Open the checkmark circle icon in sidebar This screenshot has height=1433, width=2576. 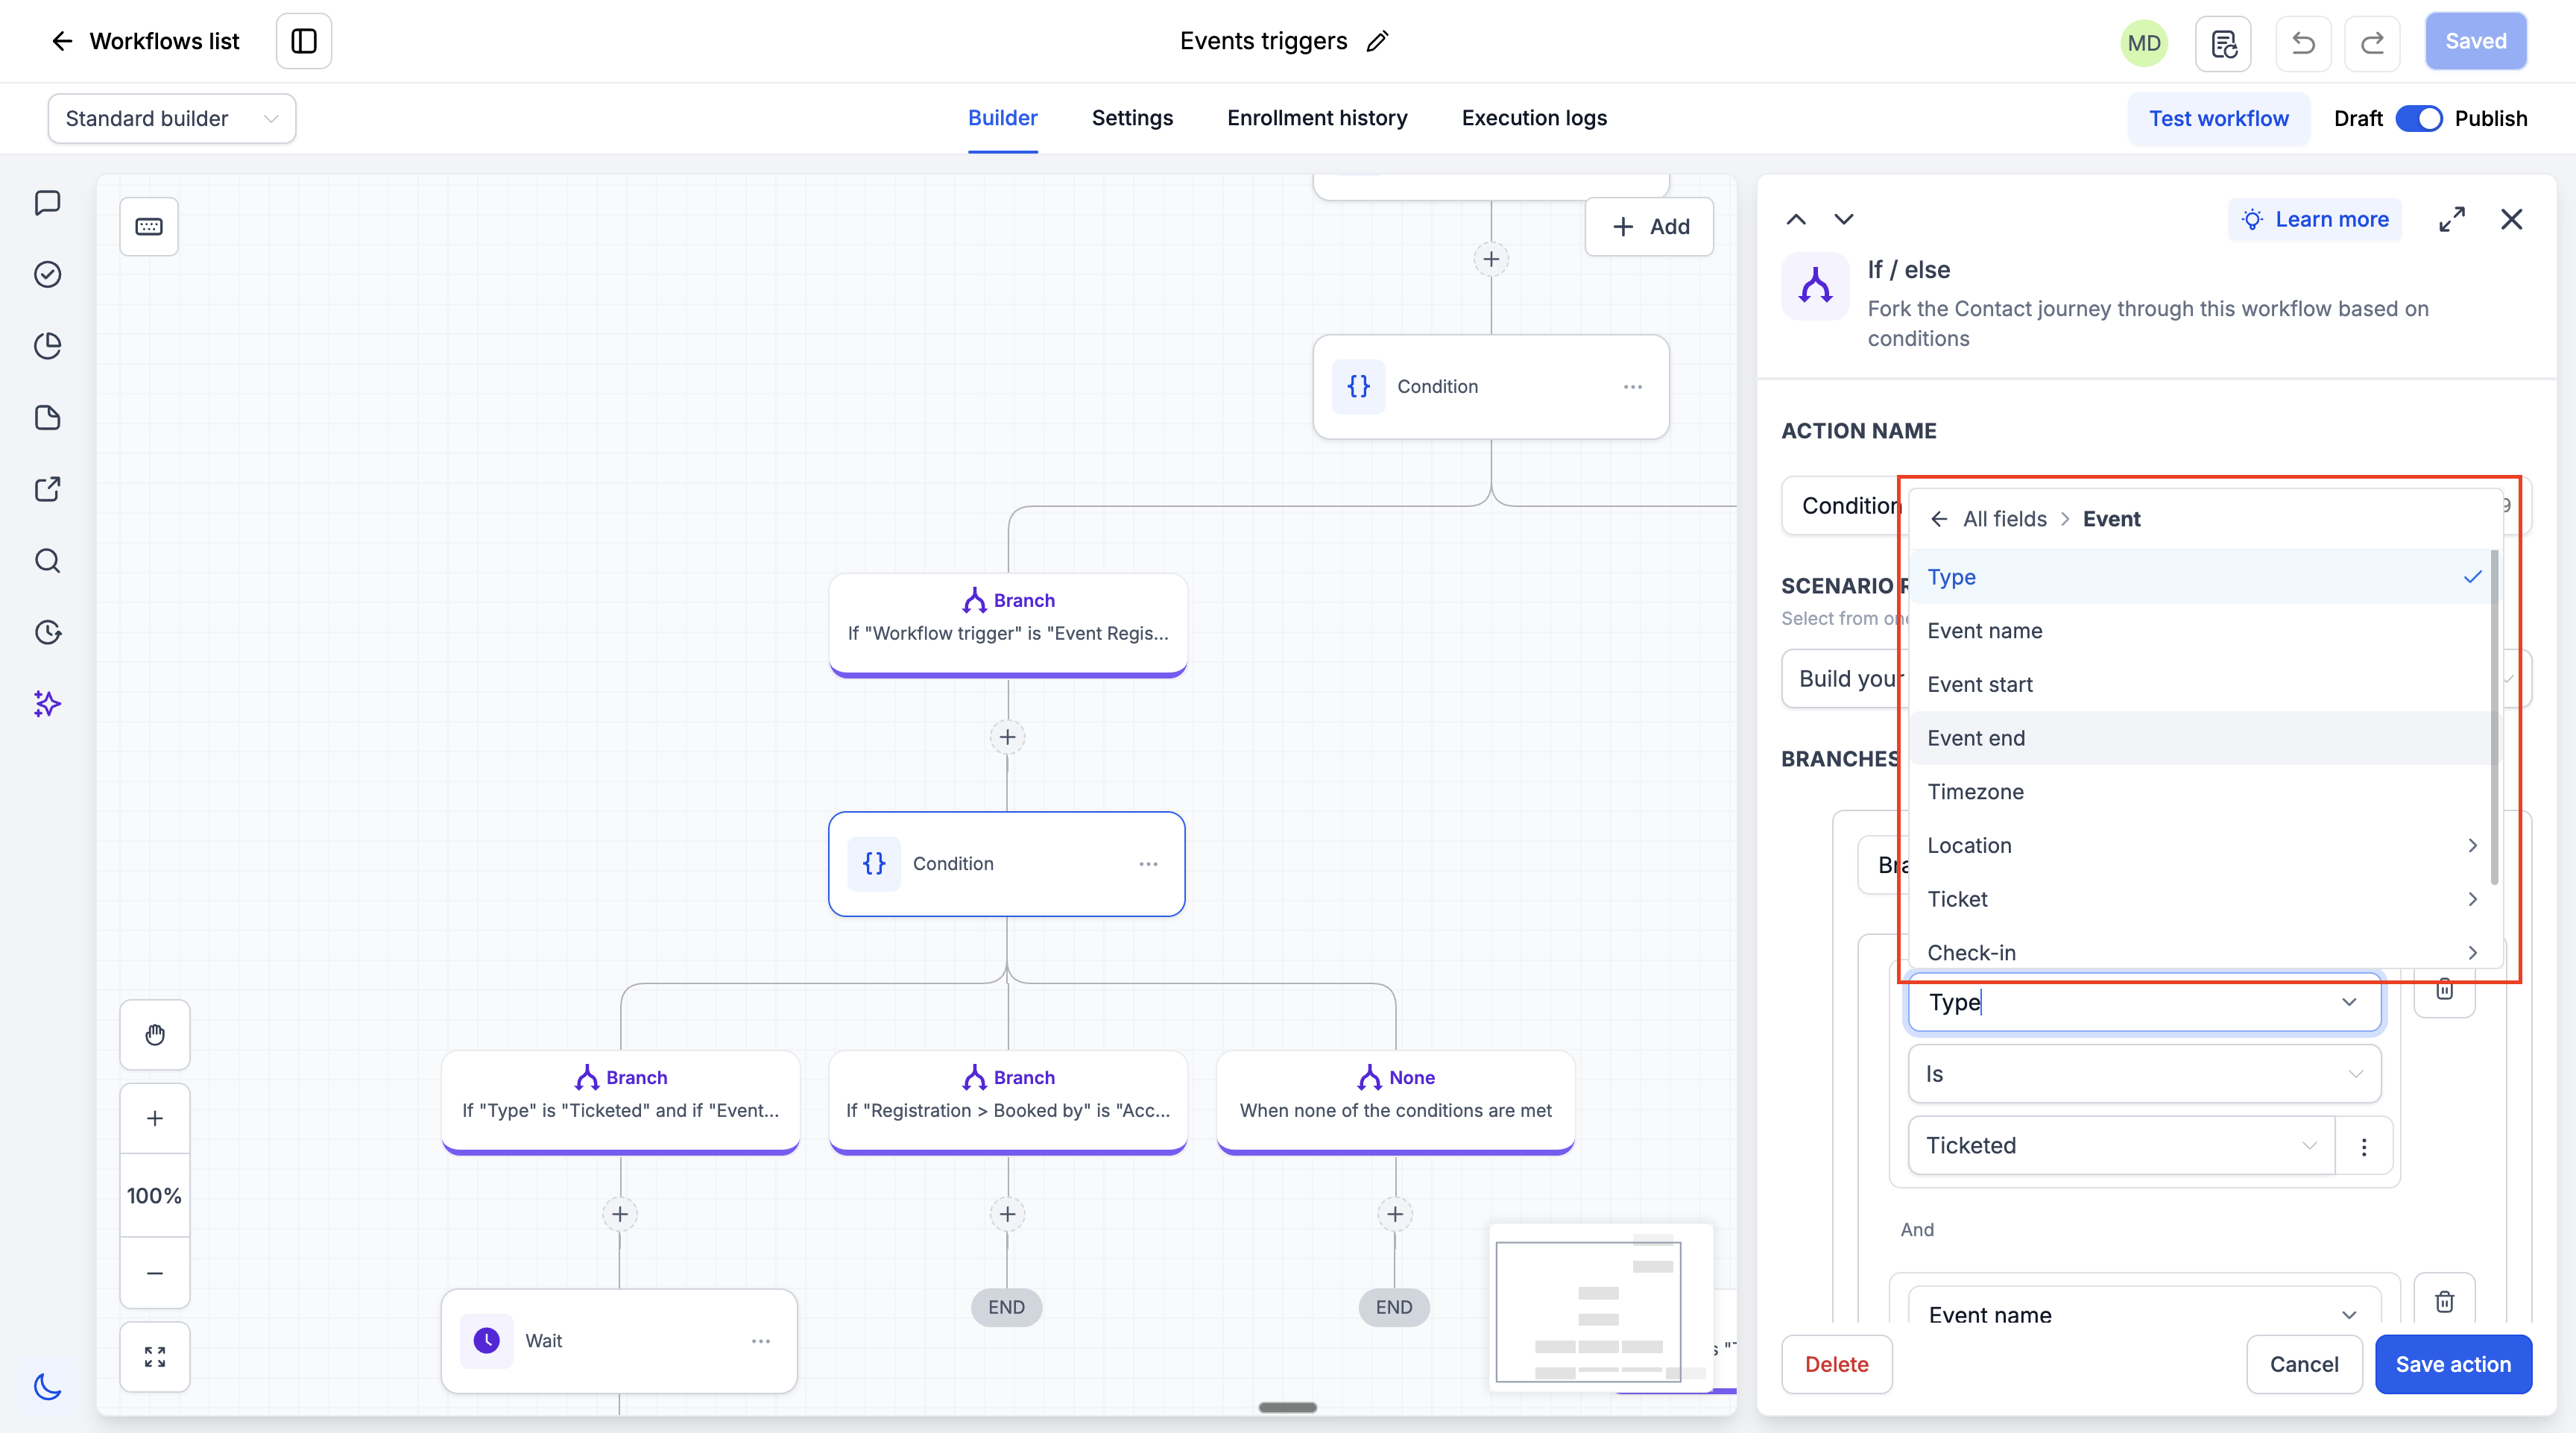tap(47, 274)
